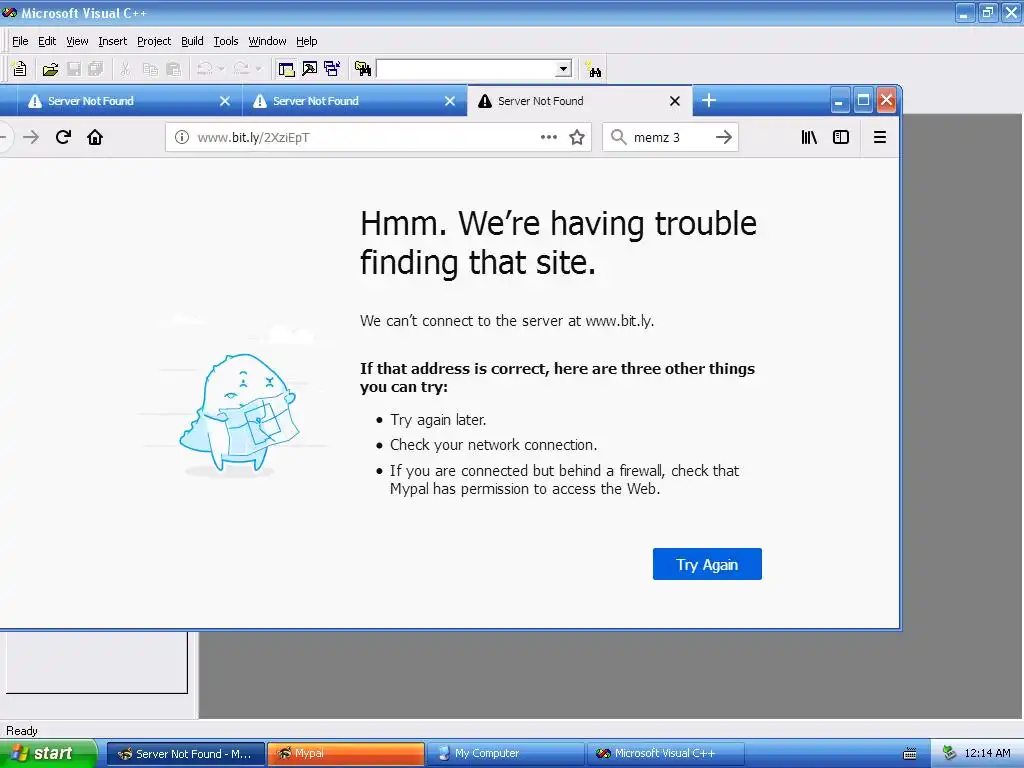Open the File menu
The width and height of the screenshot is (1024, 768).
pyautogui.click(x=20, y=41)
